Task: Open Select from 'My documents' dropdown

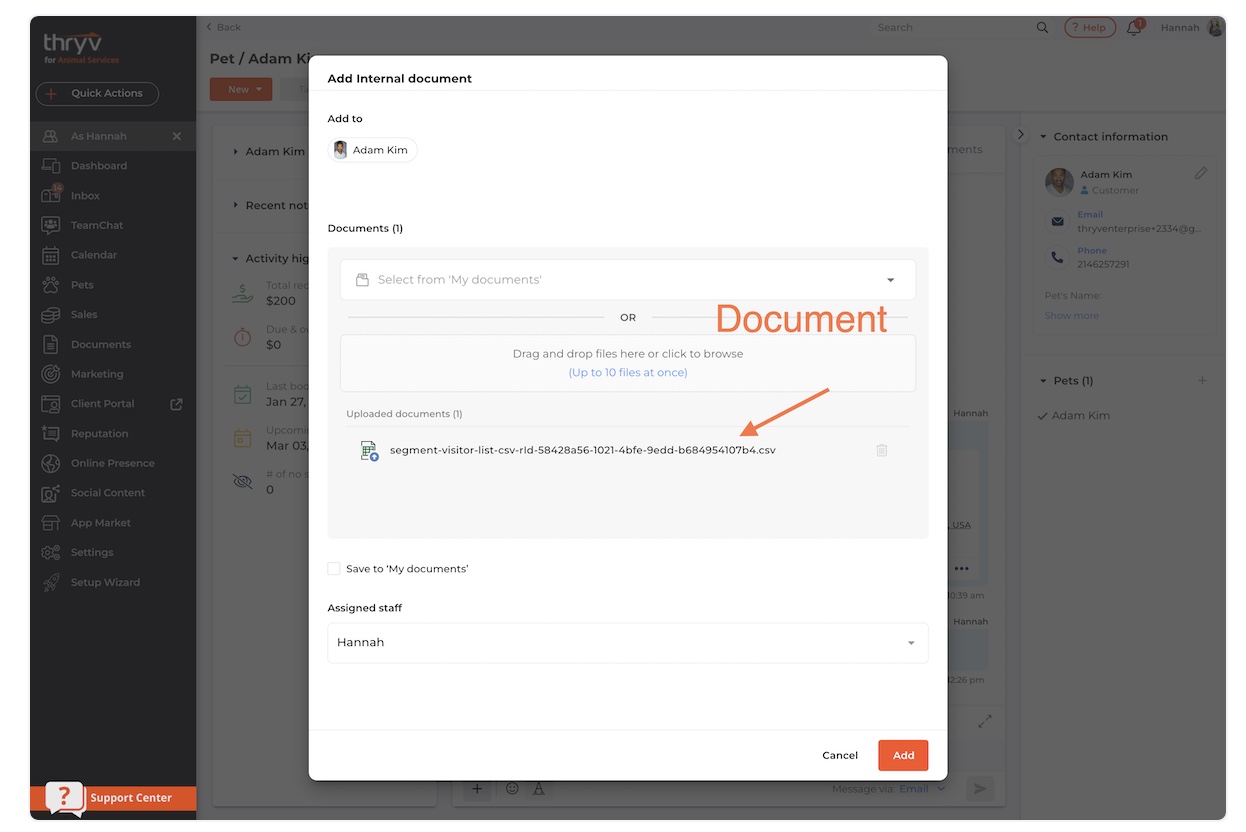Action: tap(627, 280)
